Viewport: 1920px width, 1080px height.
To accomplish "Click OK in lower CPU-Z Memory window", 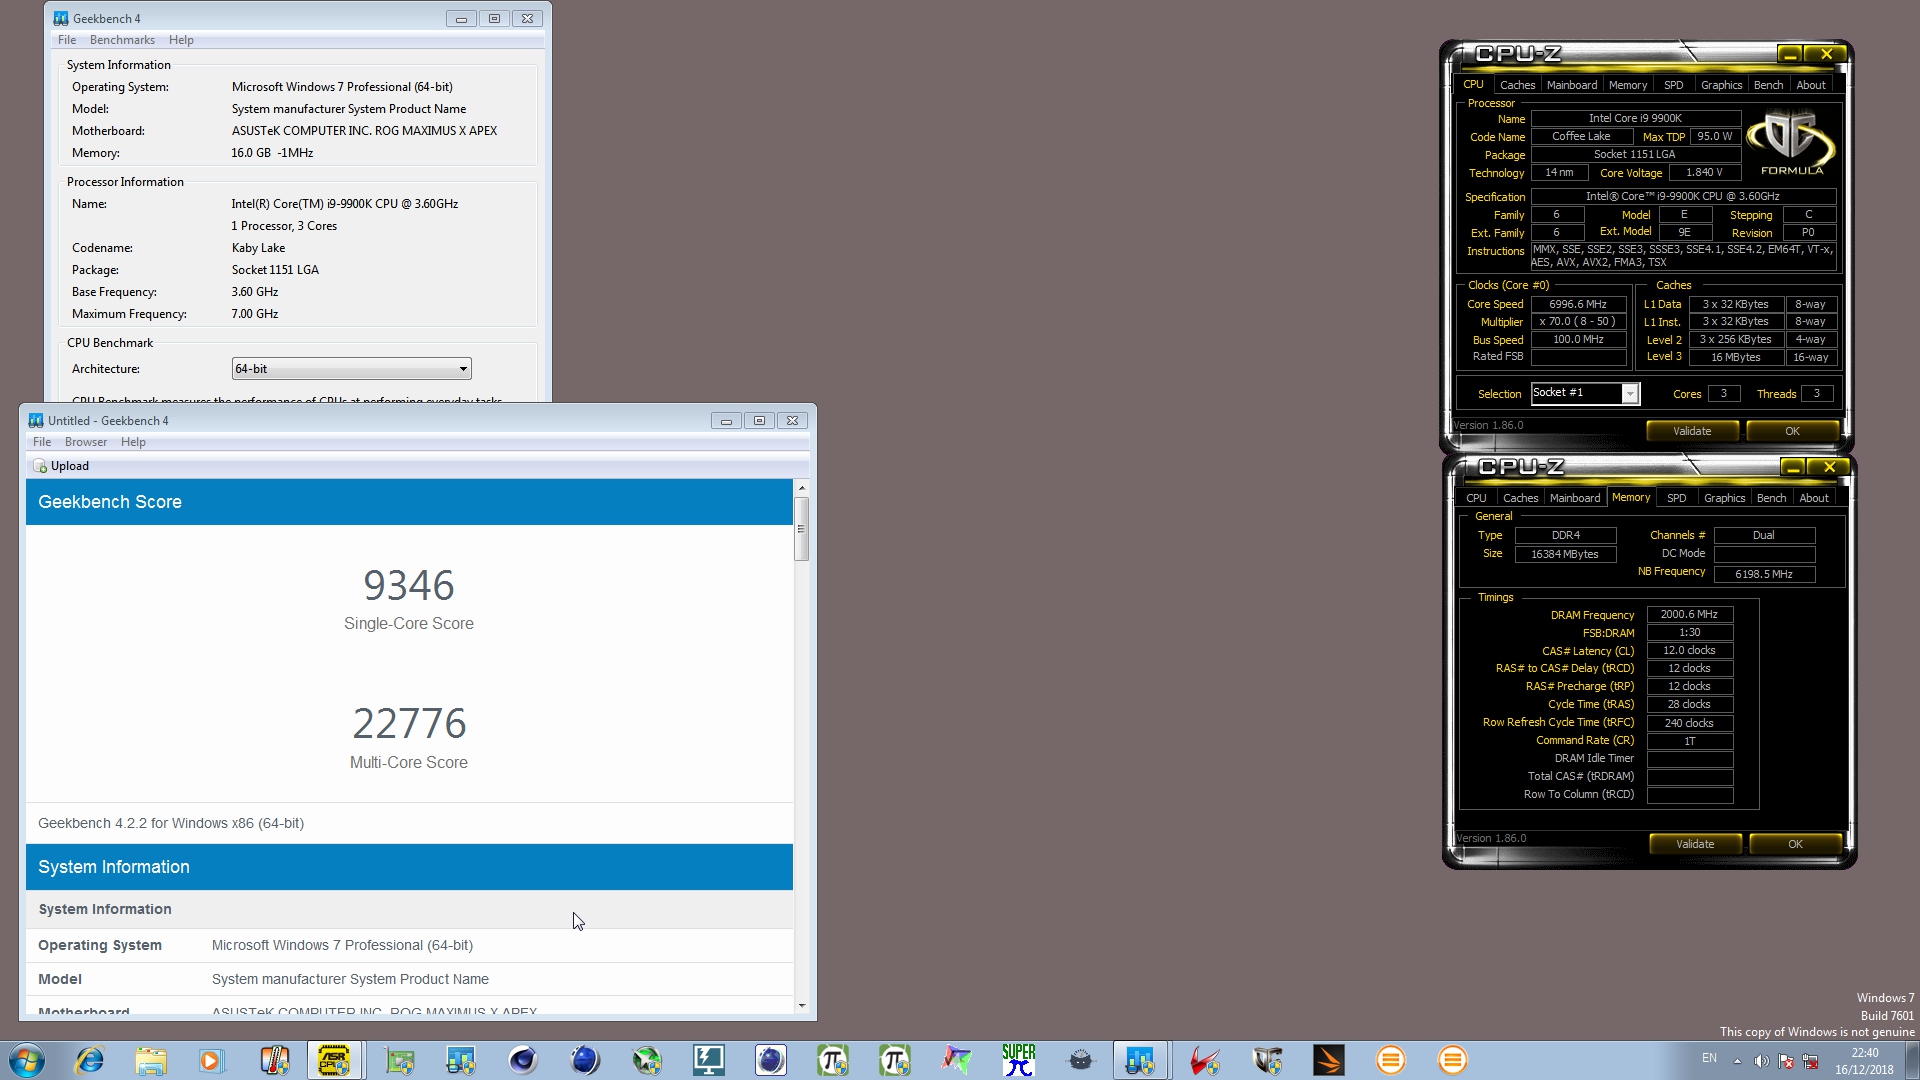I will click(x=1795, y=844).
